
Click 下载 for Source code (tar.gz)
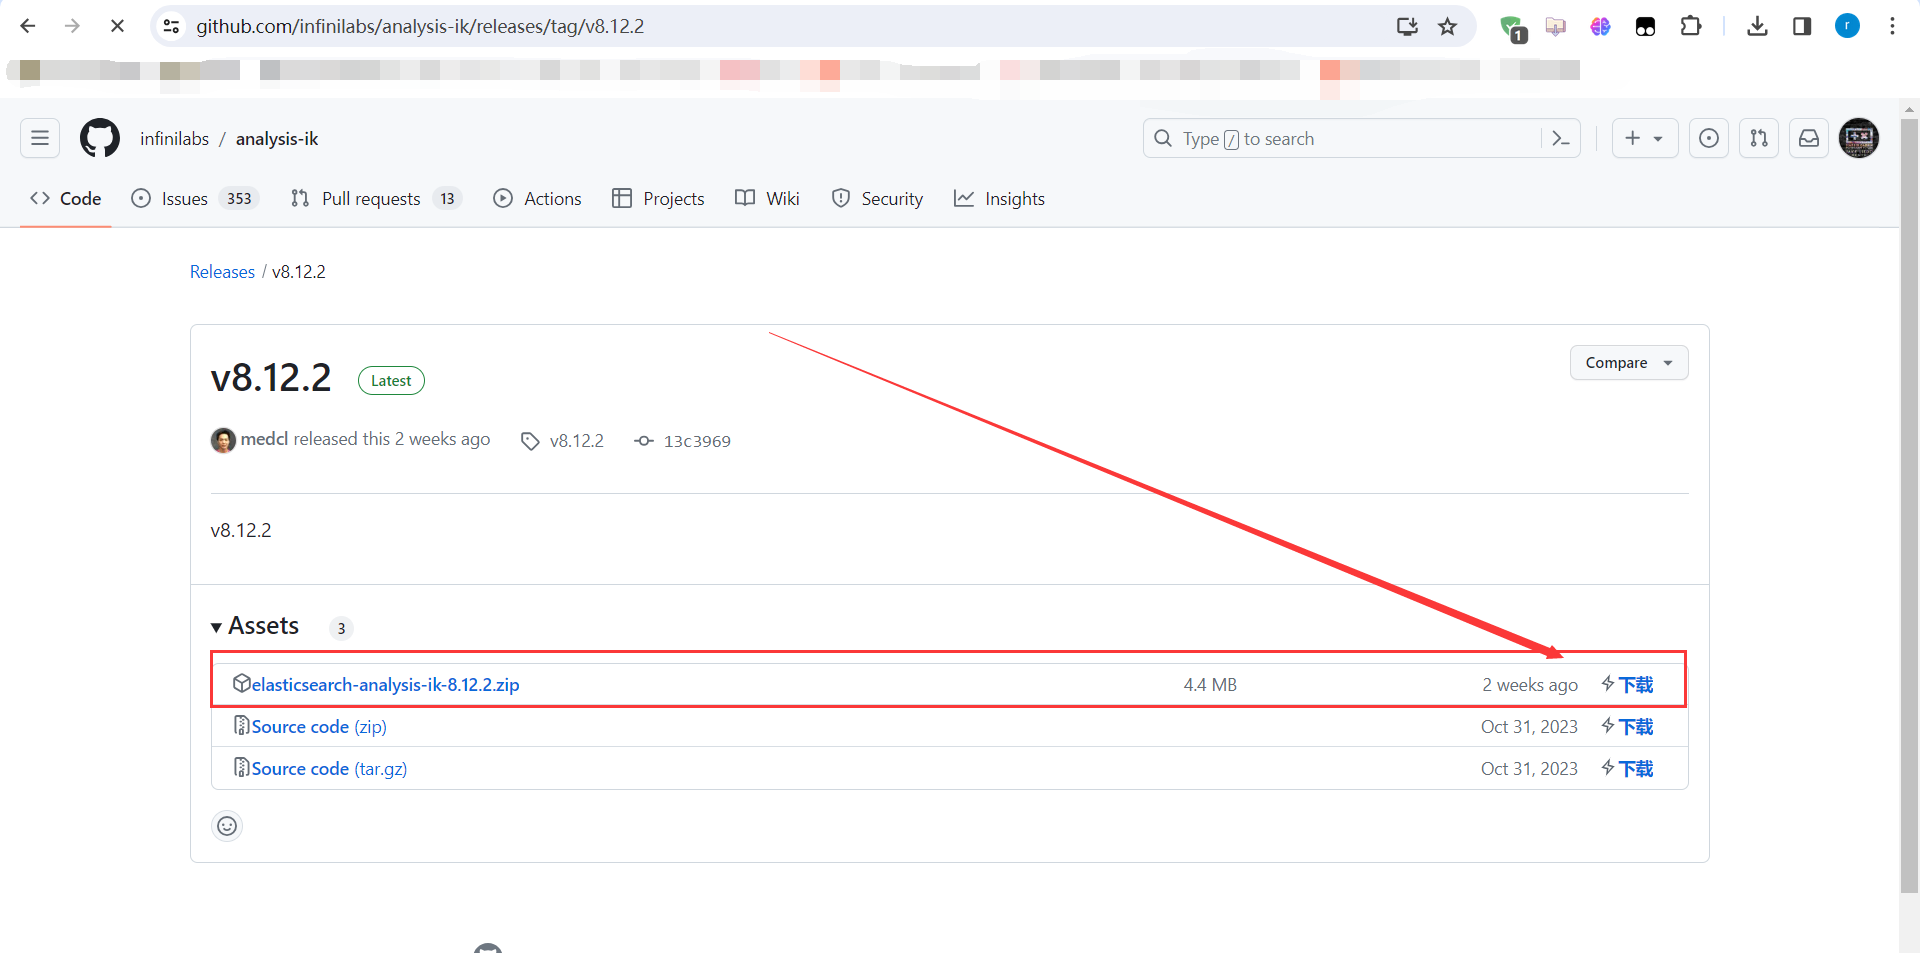click(1627, 769)
